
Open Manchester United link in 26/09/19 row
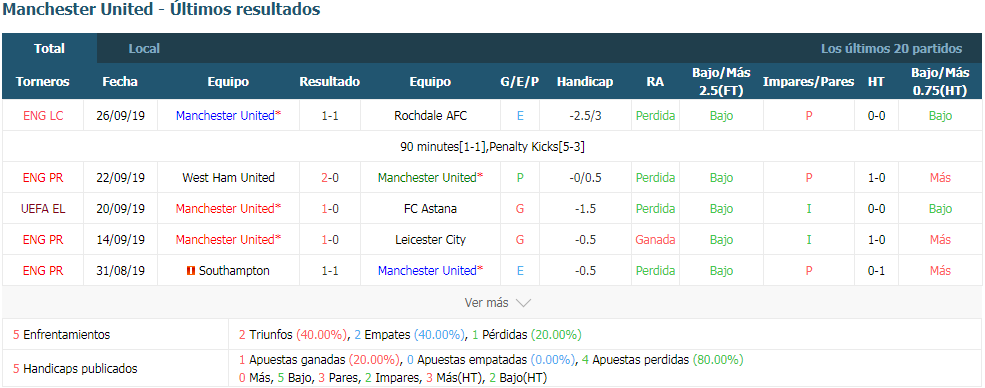[228, 116]
